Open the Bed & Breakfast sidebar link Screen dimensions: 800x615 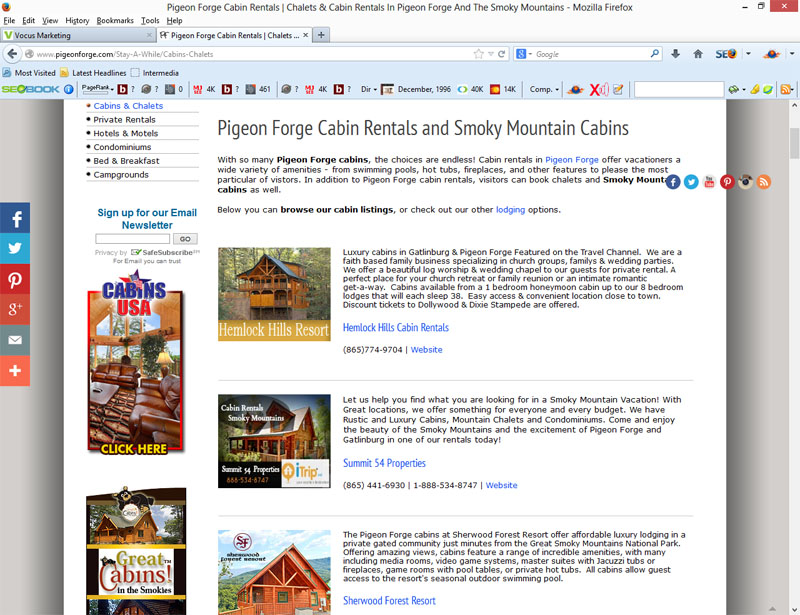[x=127, y=161]
